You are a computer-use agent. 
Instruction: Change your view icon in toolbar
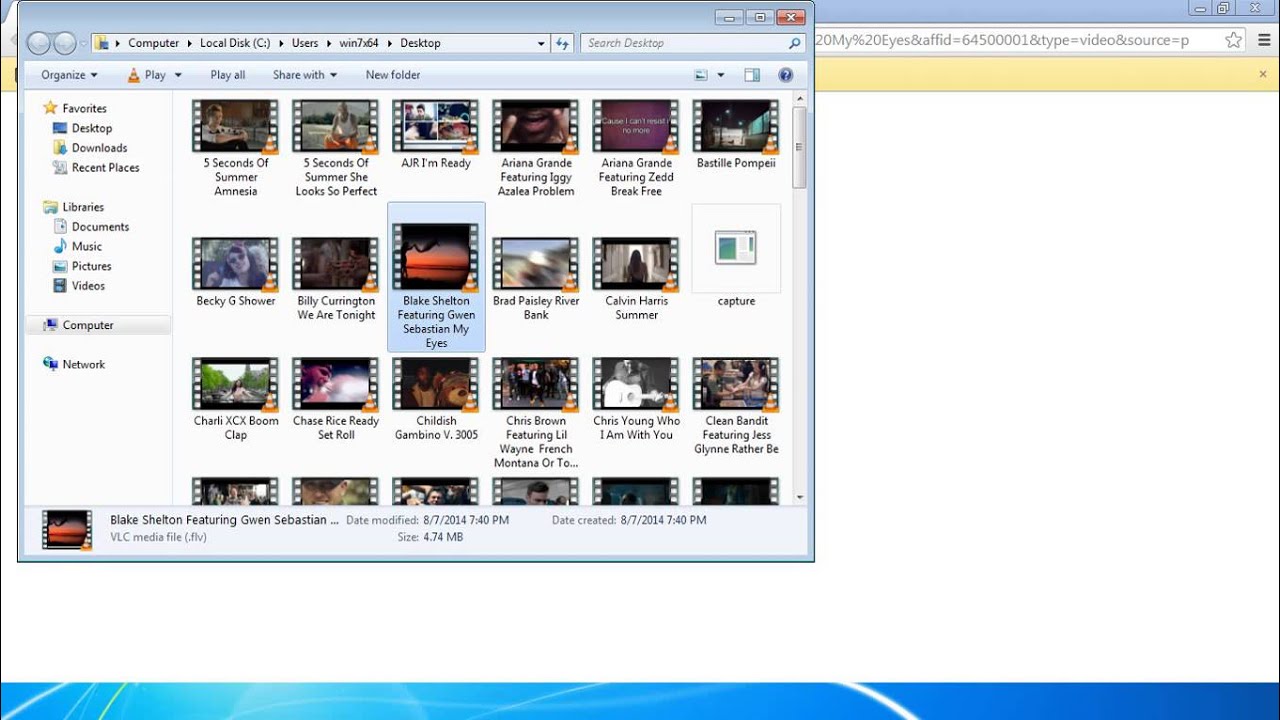point(701,75)
